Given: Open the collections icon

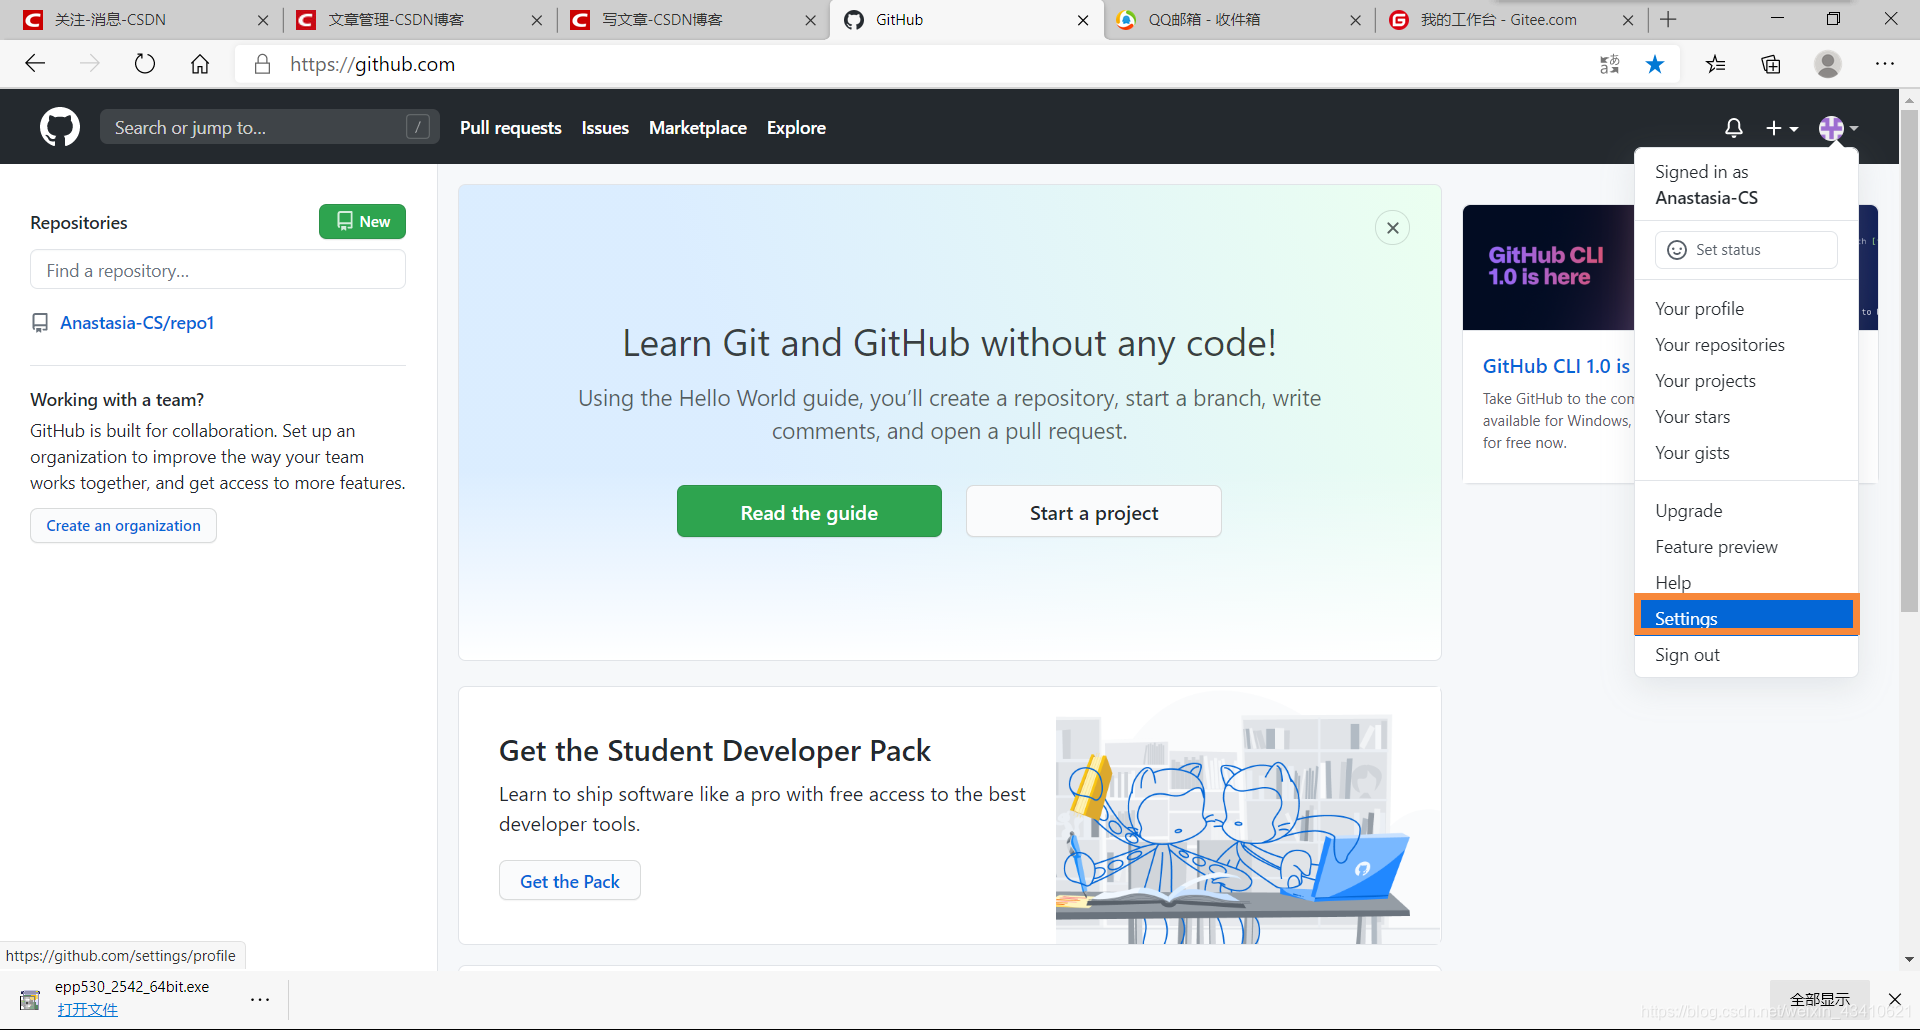Looking at the screenshot, I should (x=1771, y=64).
